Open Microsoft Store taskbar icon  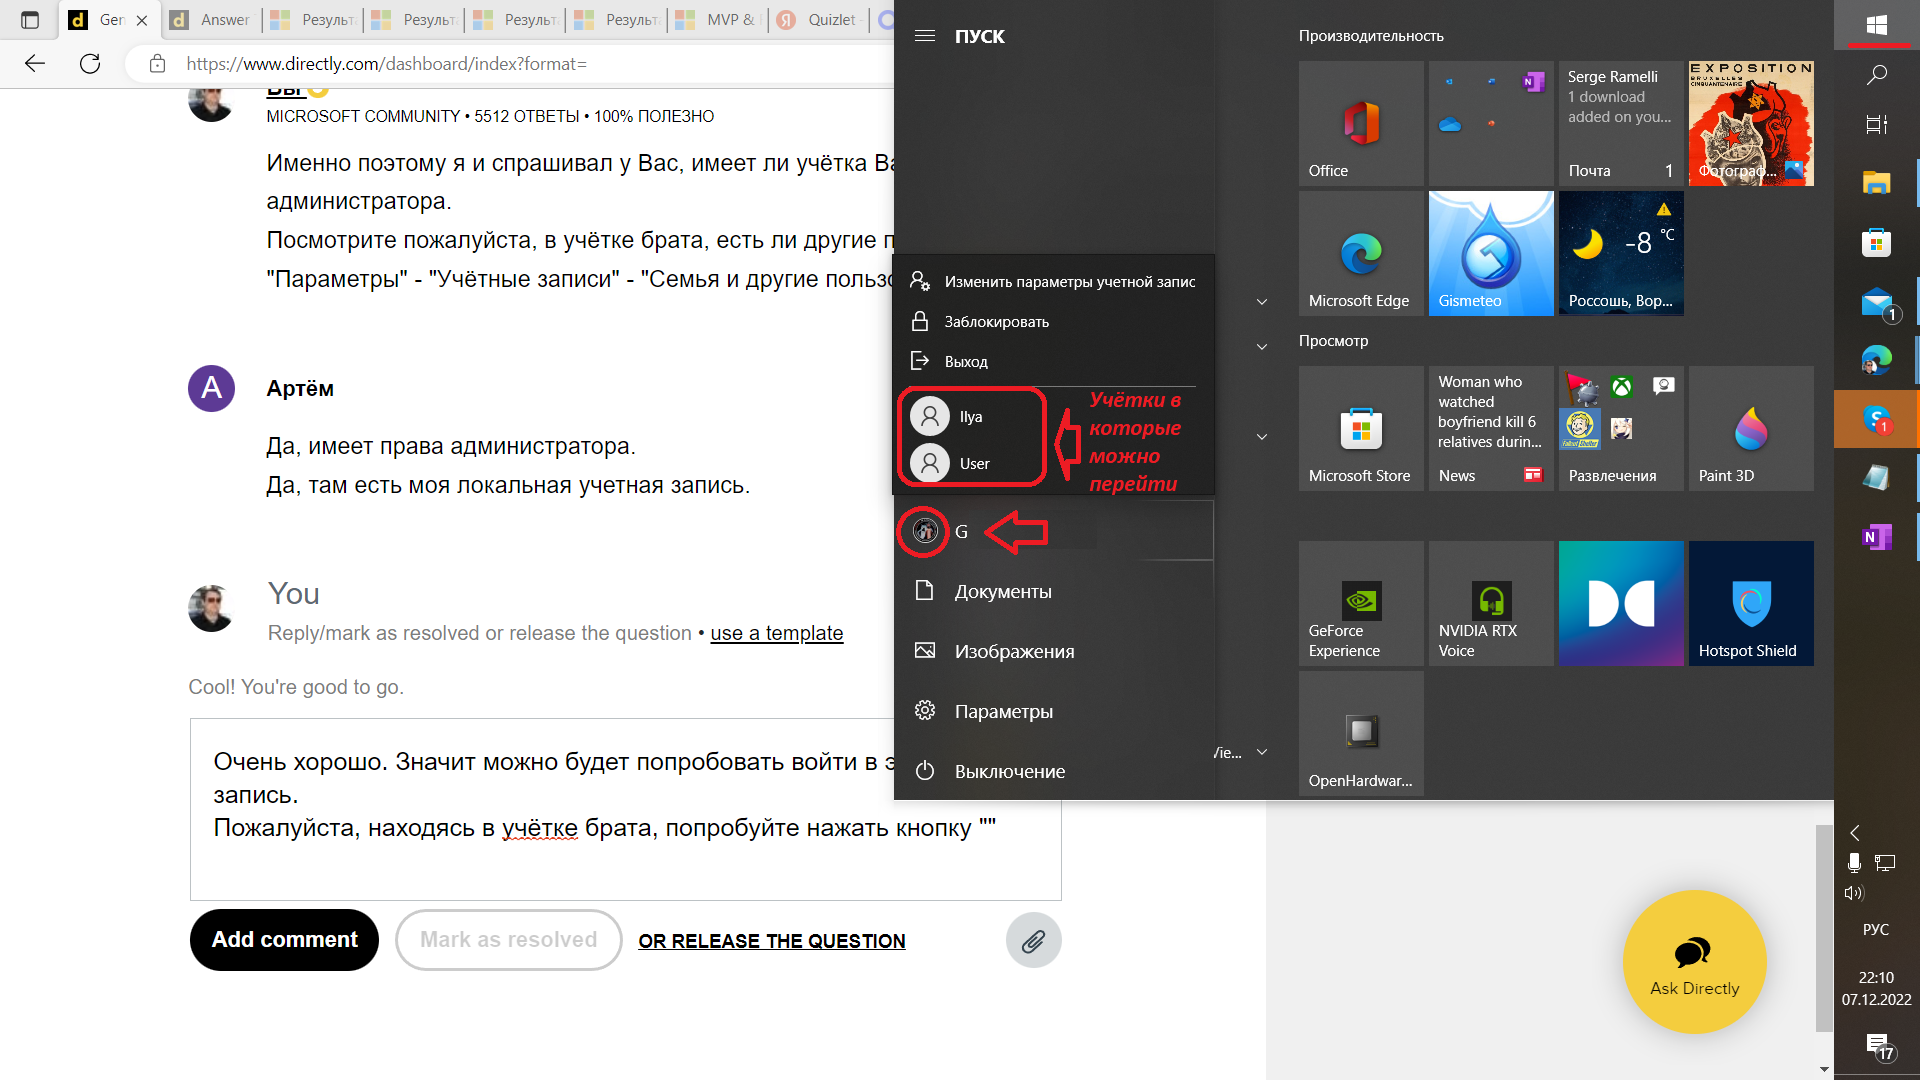pos(1877,242)
